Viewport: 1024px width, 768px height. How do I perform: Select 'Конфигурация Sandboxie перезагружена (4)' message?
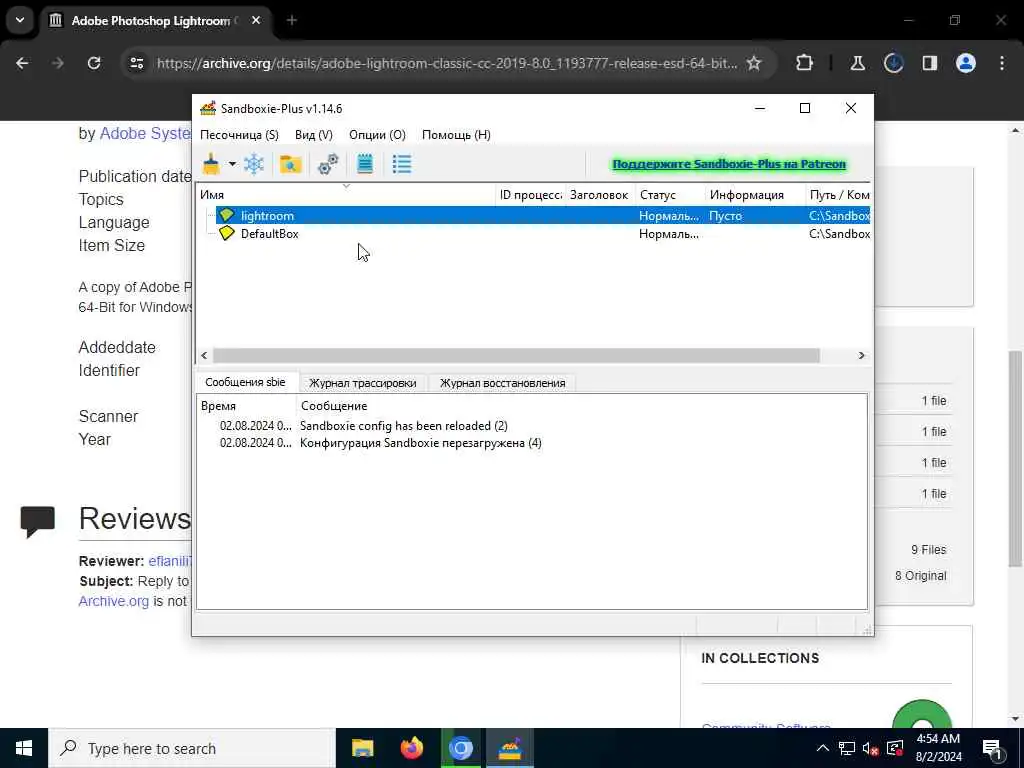click(x=421, y=443)
